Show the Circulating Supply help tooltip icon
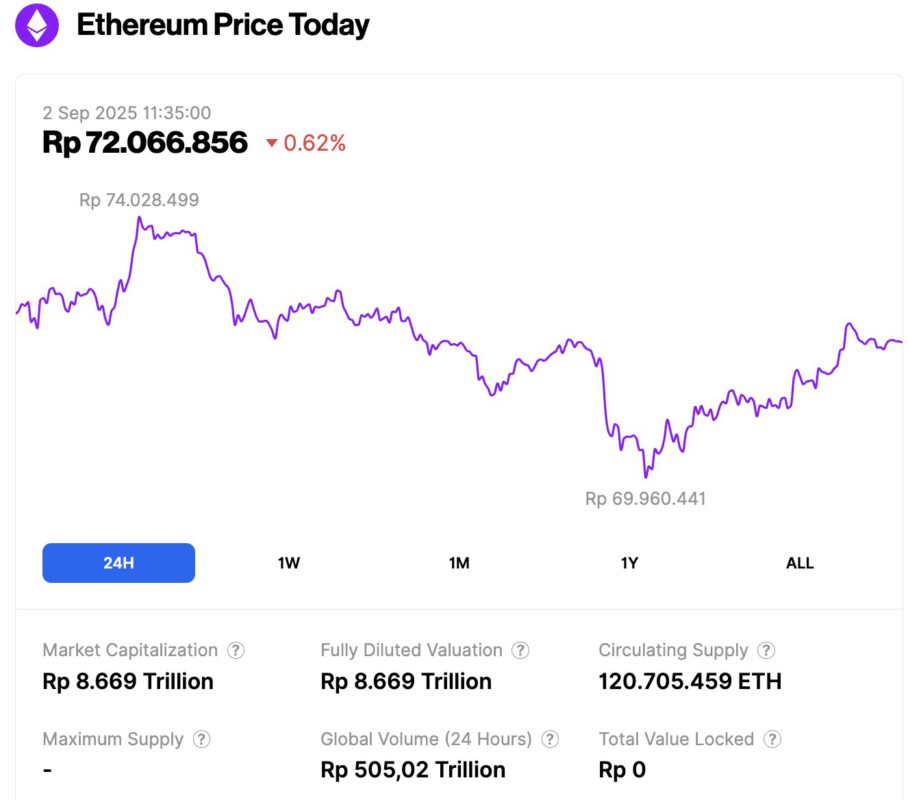 coord(766,650)
